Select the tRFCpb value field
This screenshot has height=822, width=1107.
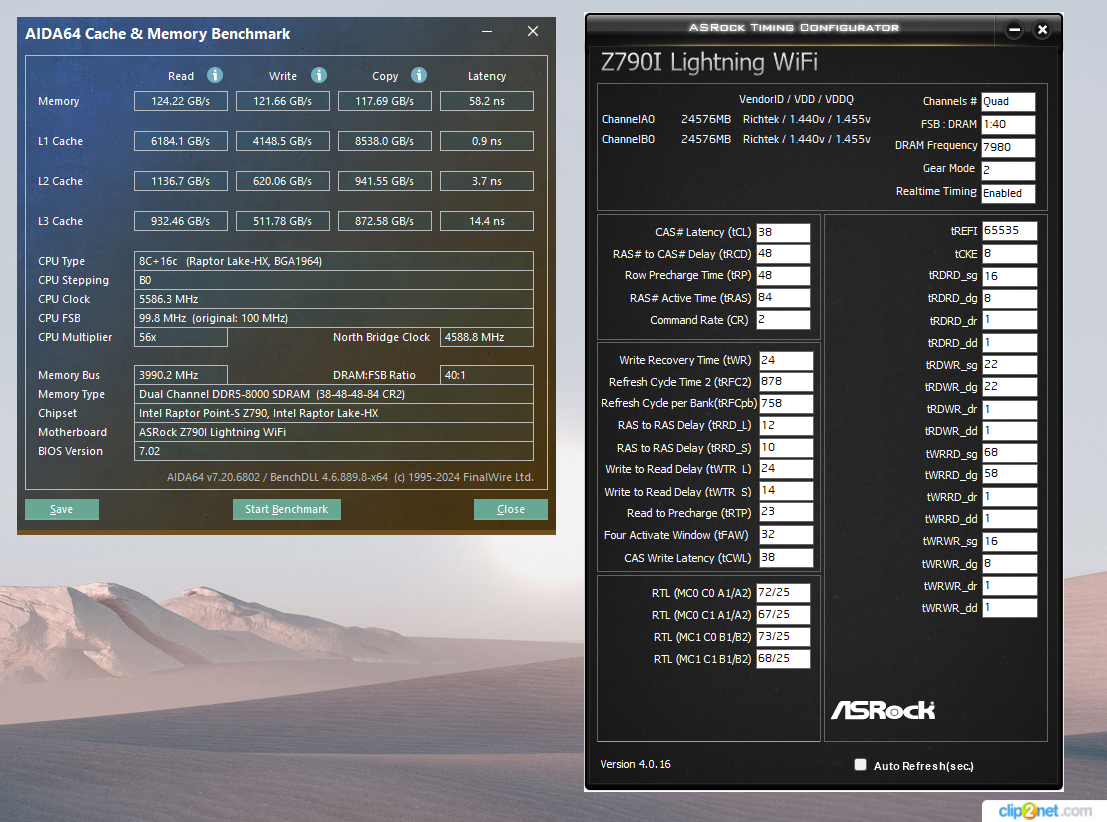[786, 403]
